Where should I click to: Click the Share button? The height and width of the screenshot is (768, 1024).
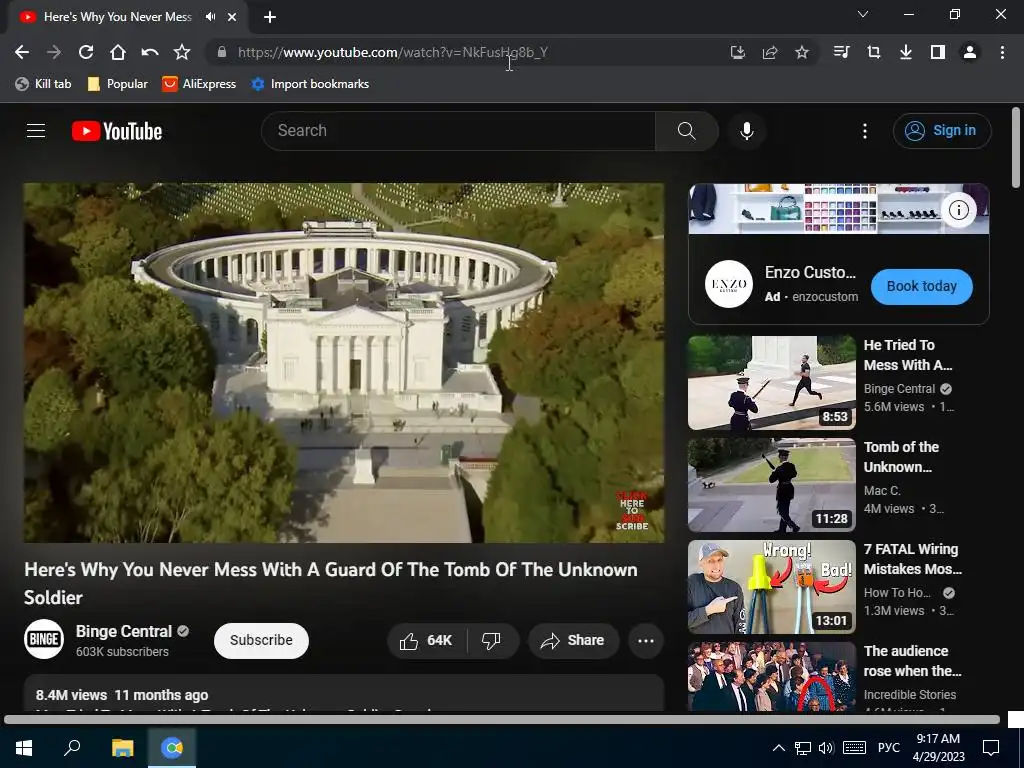[x=573, y=641]
